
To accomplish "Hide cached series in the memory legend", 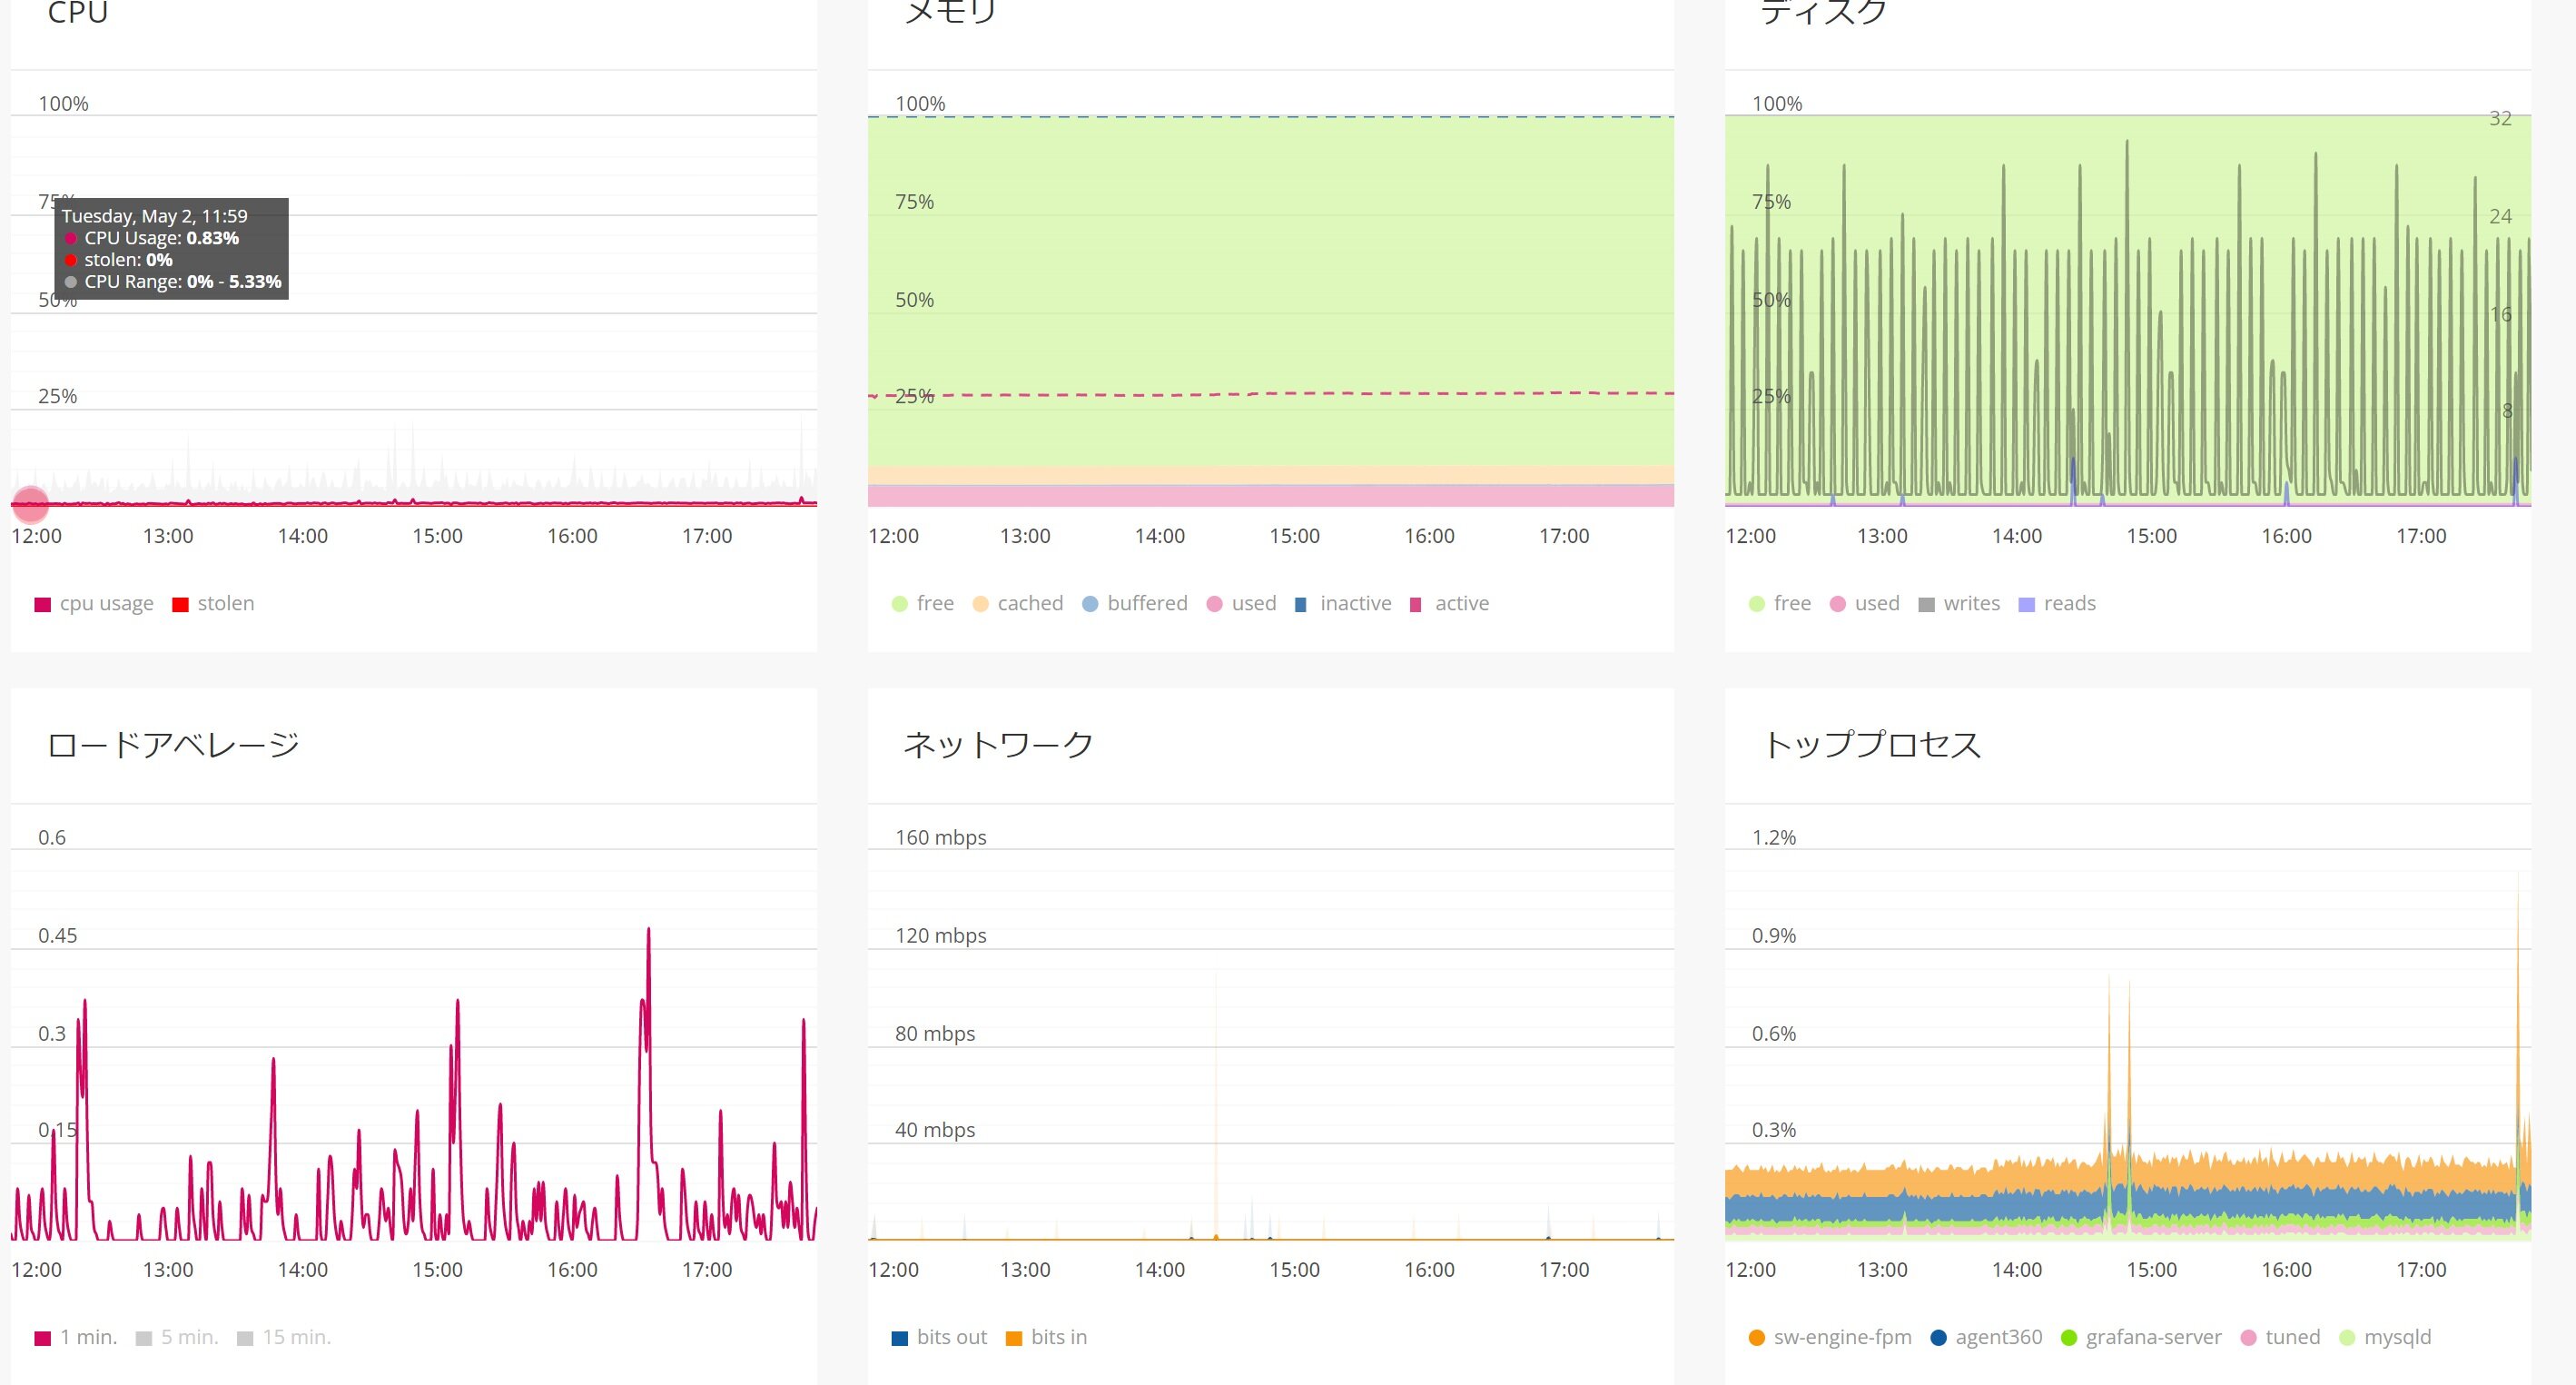I will point(1017,604).
